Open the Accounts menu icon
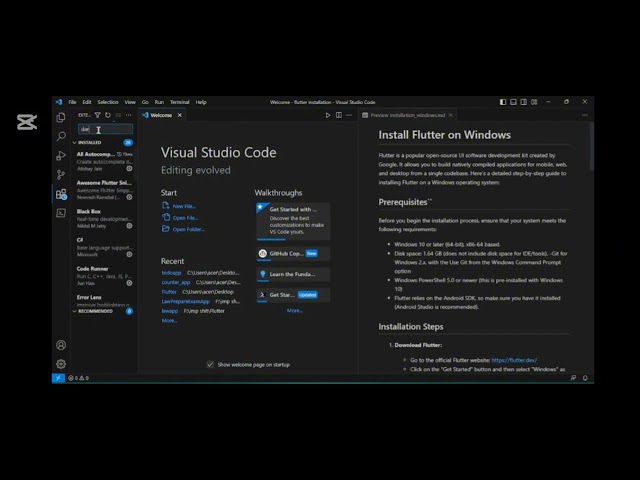Viewport: 640px width, 480px height. point(61,345)
